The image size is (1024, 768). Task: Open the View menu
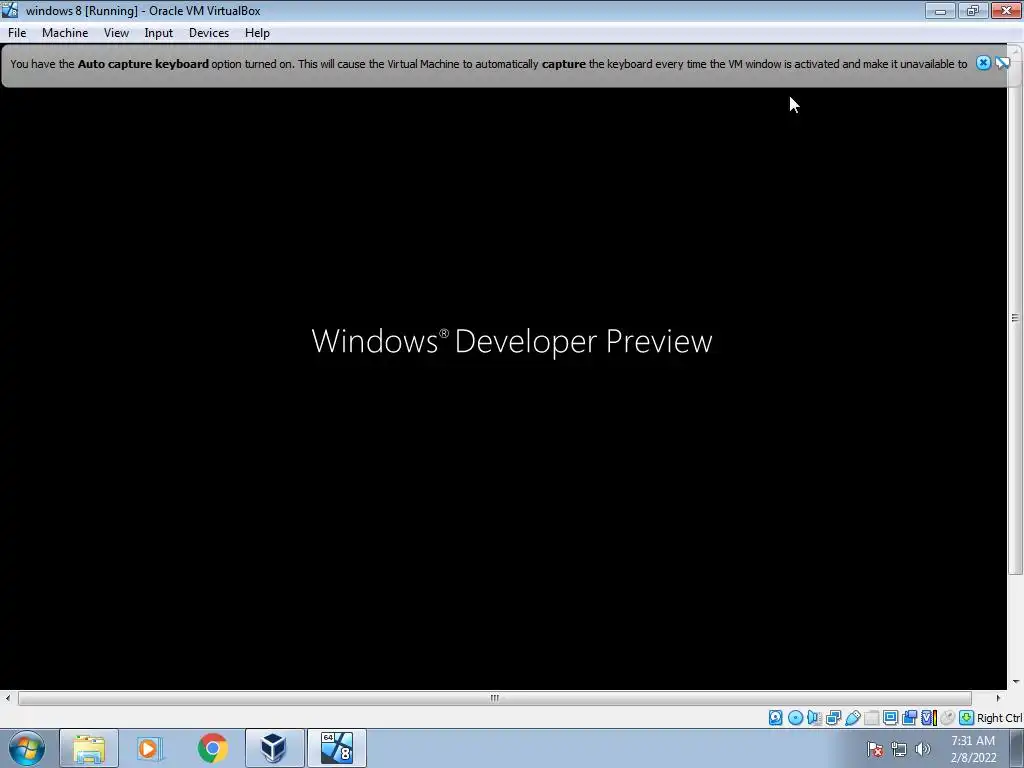[116, 33]
